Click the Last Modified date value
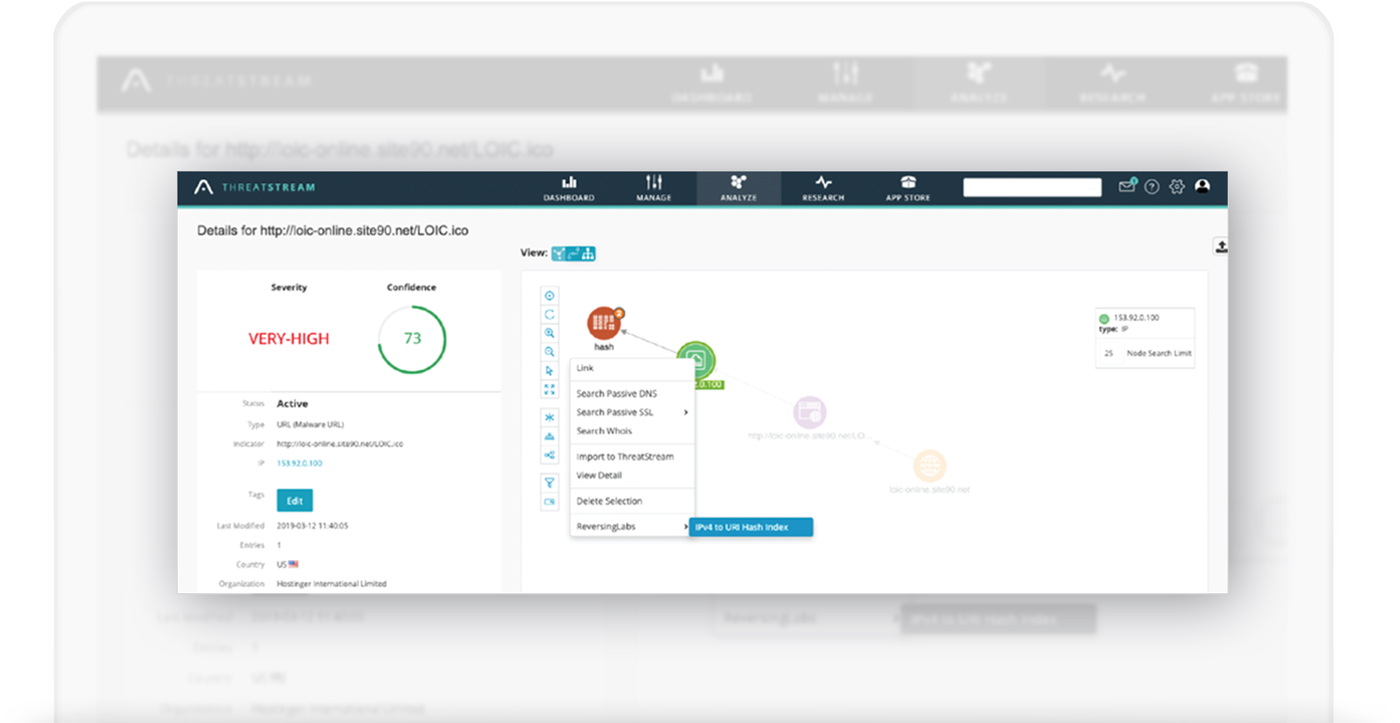The image size is (1400, 723). (312, 525)
